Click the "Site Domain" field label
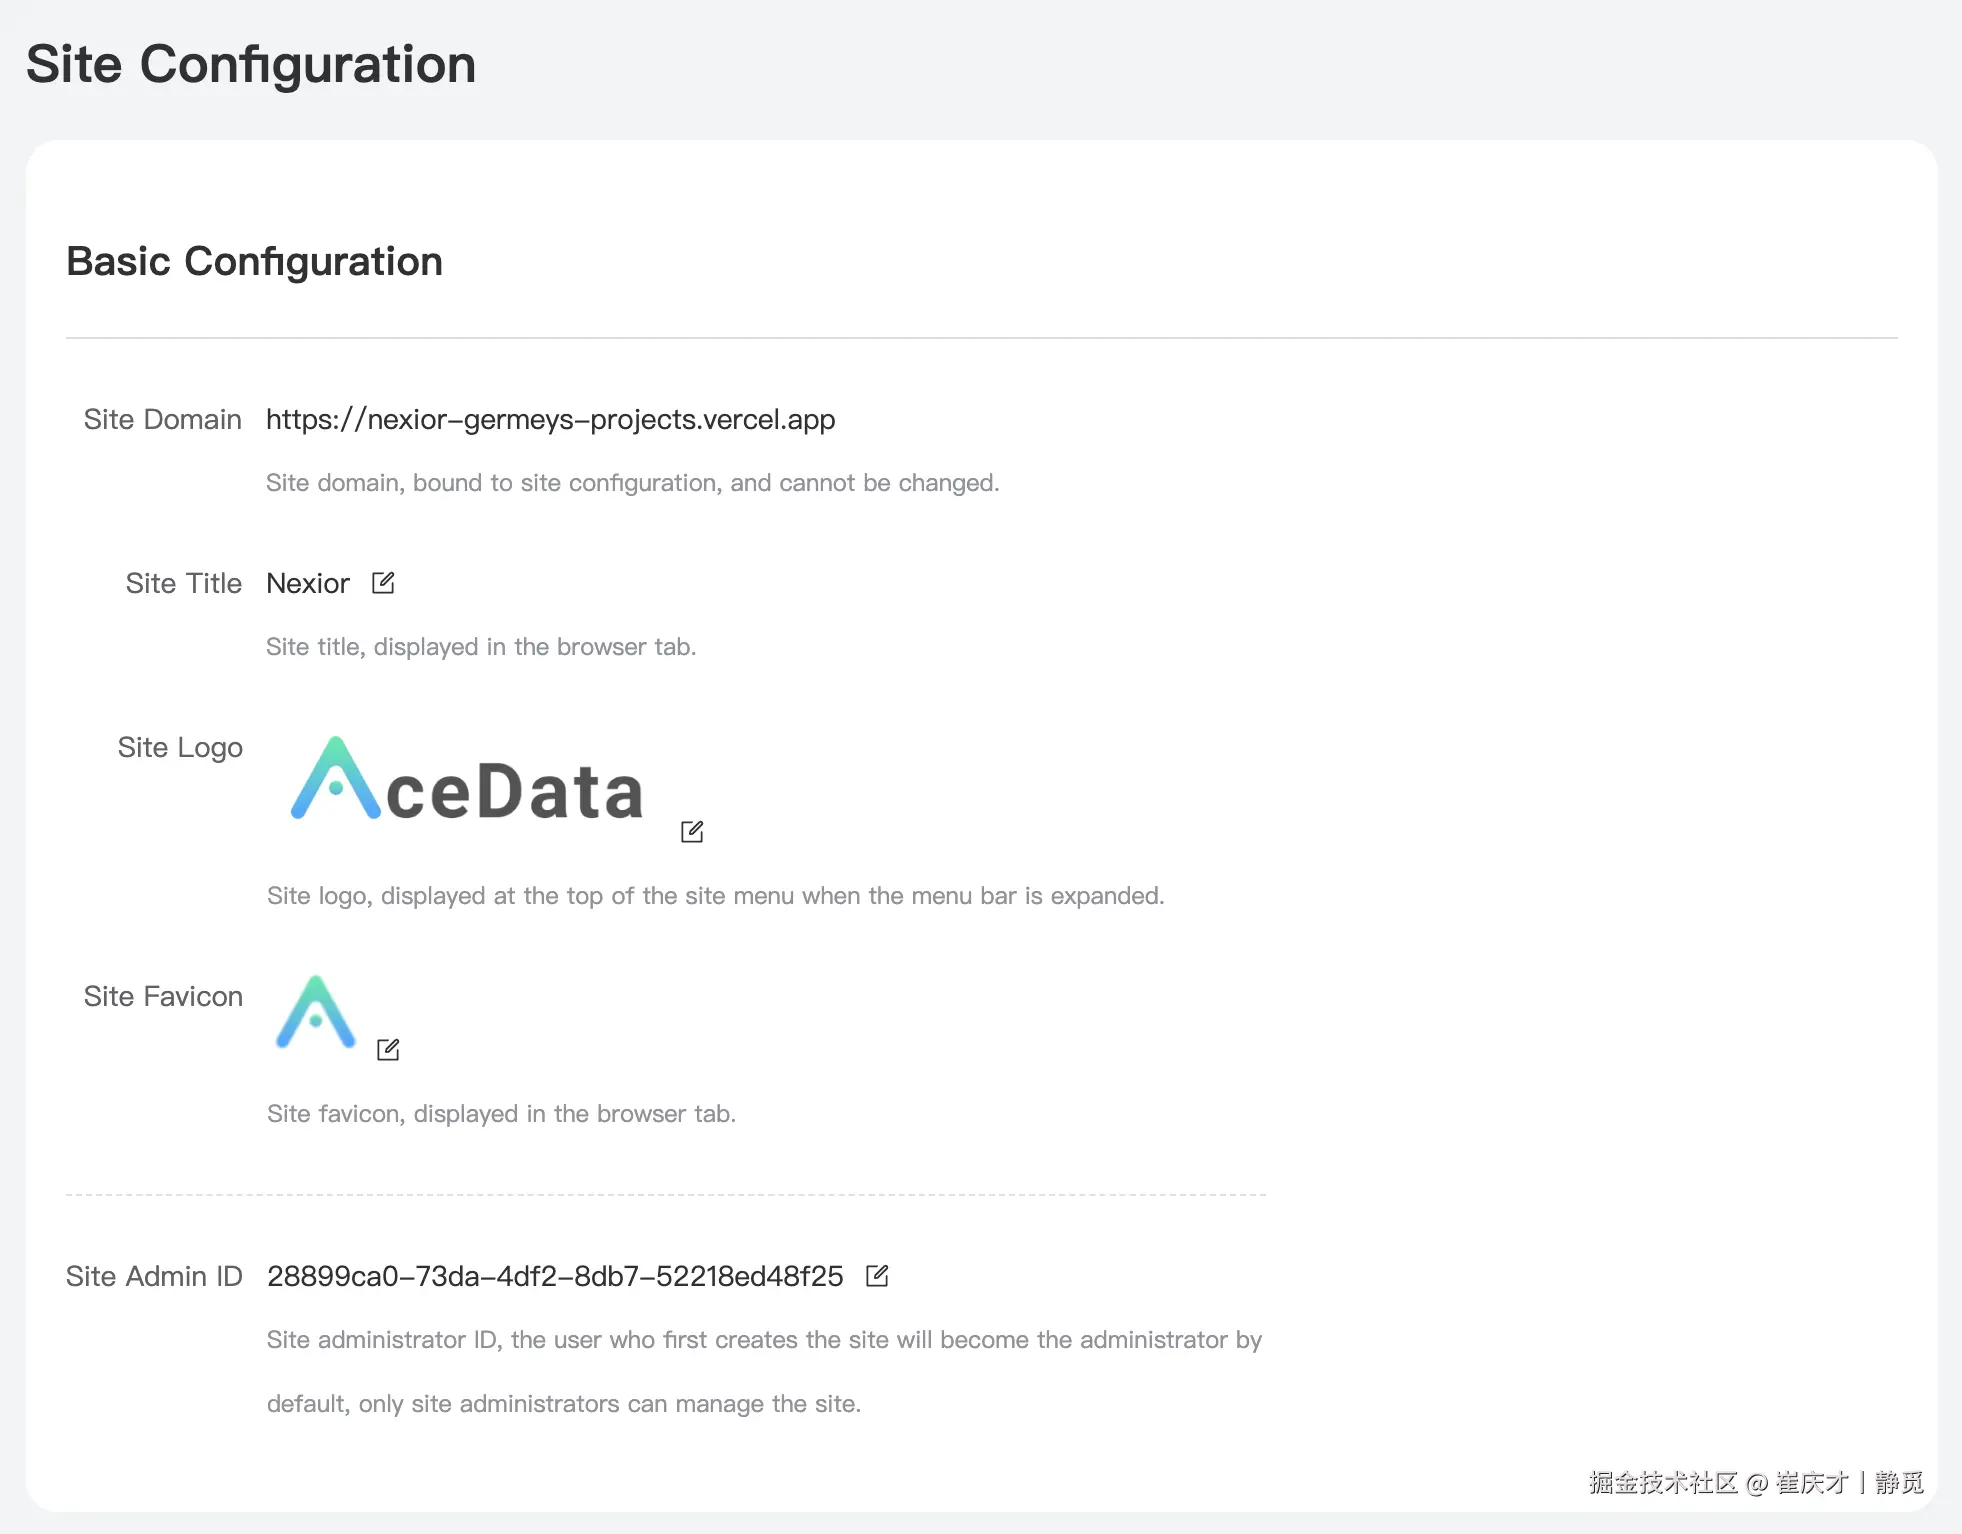Viewport: 1962px width, 1534px height. (x=162, y=420)
